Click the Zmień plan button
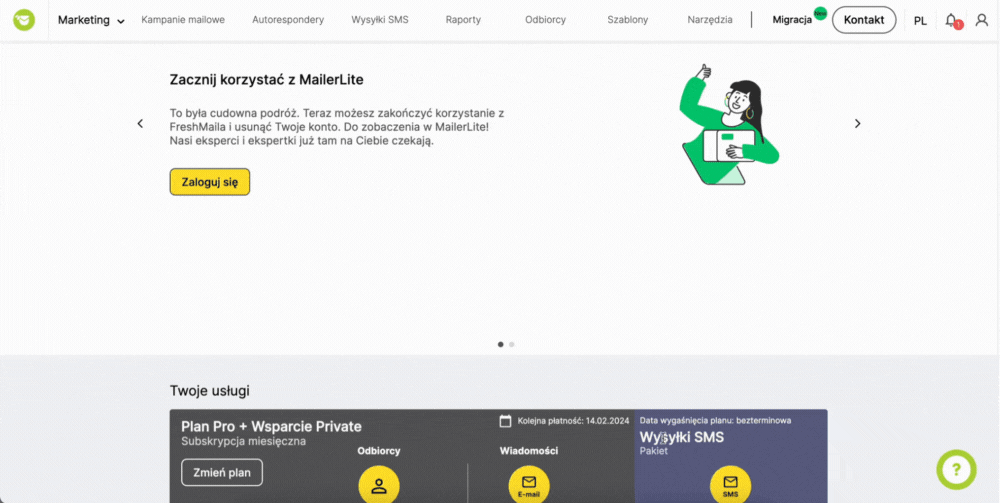This screenshot has height=503, width=1000. pyautogui.click(x=222, y=472)
